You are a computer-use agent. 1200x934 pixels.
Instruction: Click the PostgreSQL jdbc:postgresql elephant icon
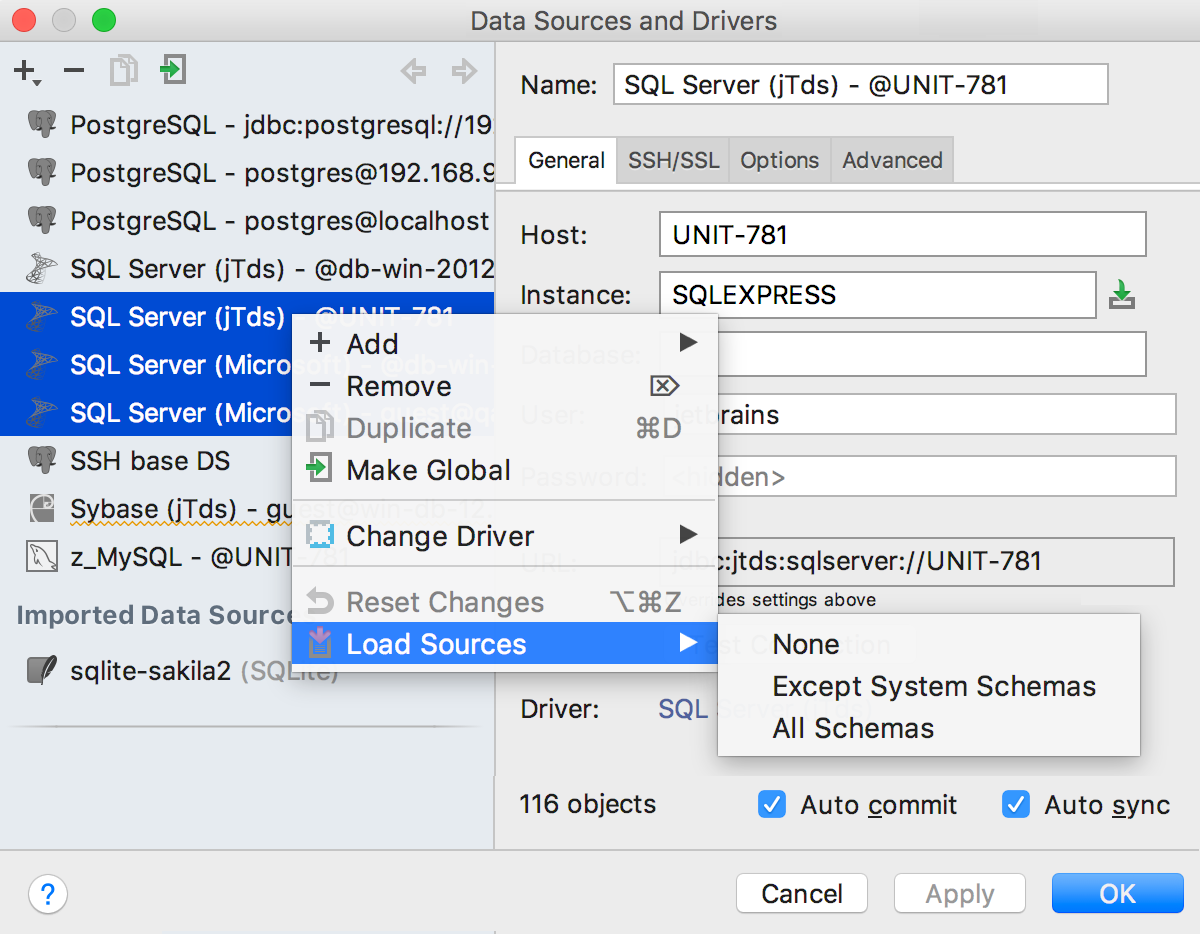[42, 124]
